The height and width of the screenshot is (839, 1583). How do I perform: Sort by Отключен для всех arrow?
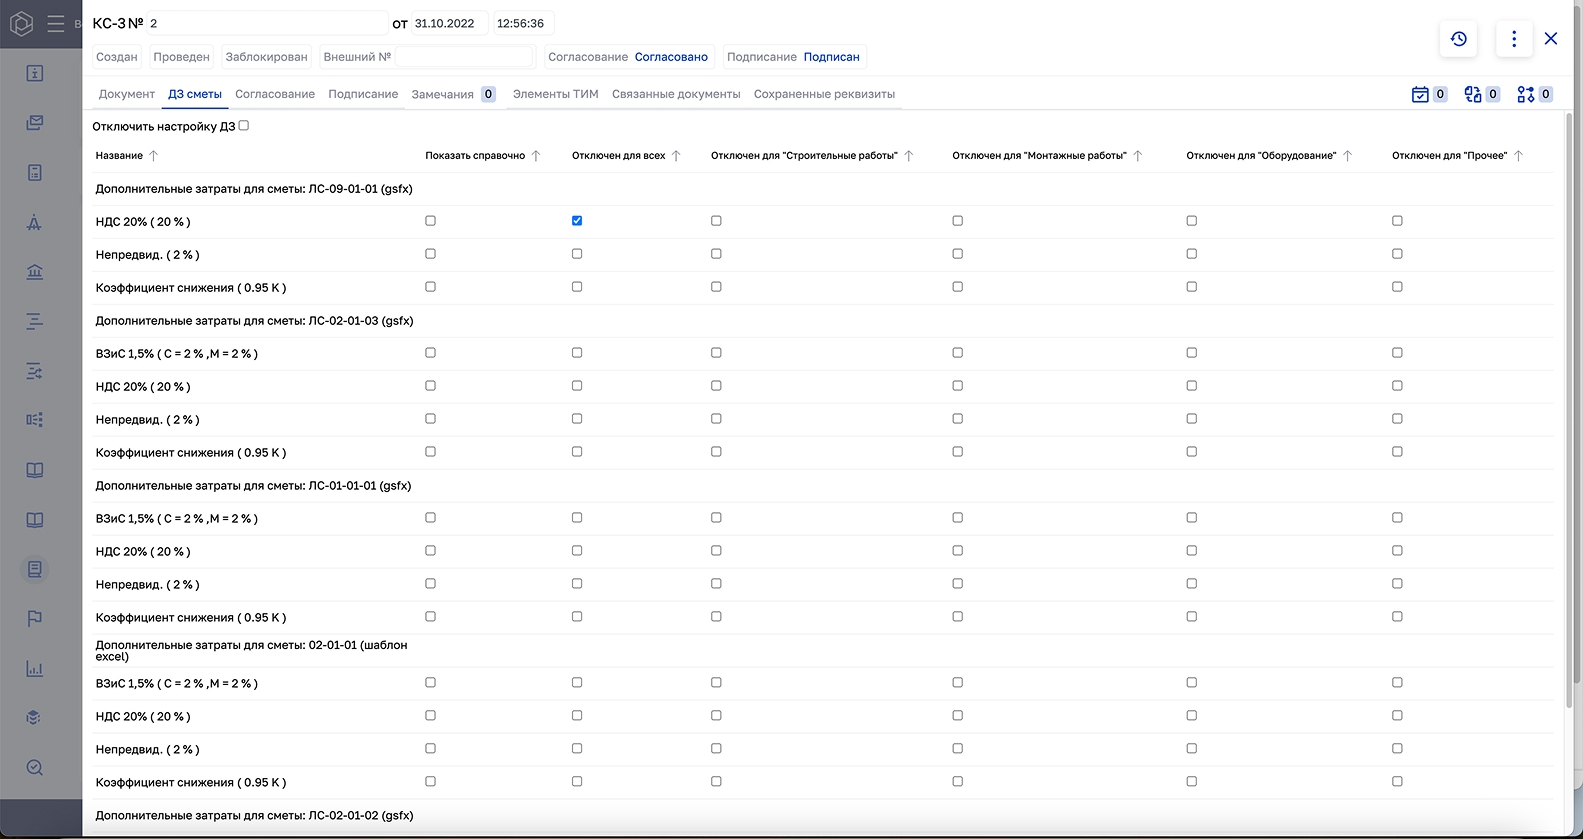click(676, 156)
